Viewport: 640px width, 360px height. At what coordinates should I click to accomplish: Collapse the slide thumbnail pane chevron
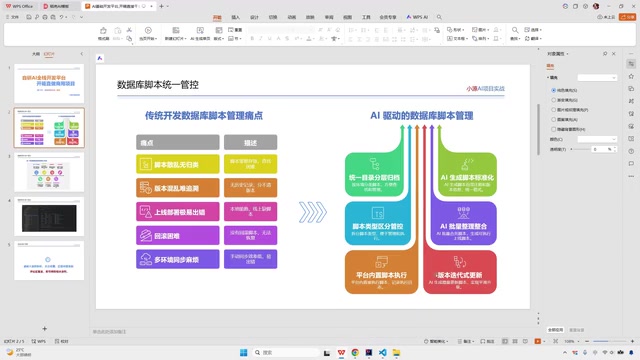click(x=82, y=53)
